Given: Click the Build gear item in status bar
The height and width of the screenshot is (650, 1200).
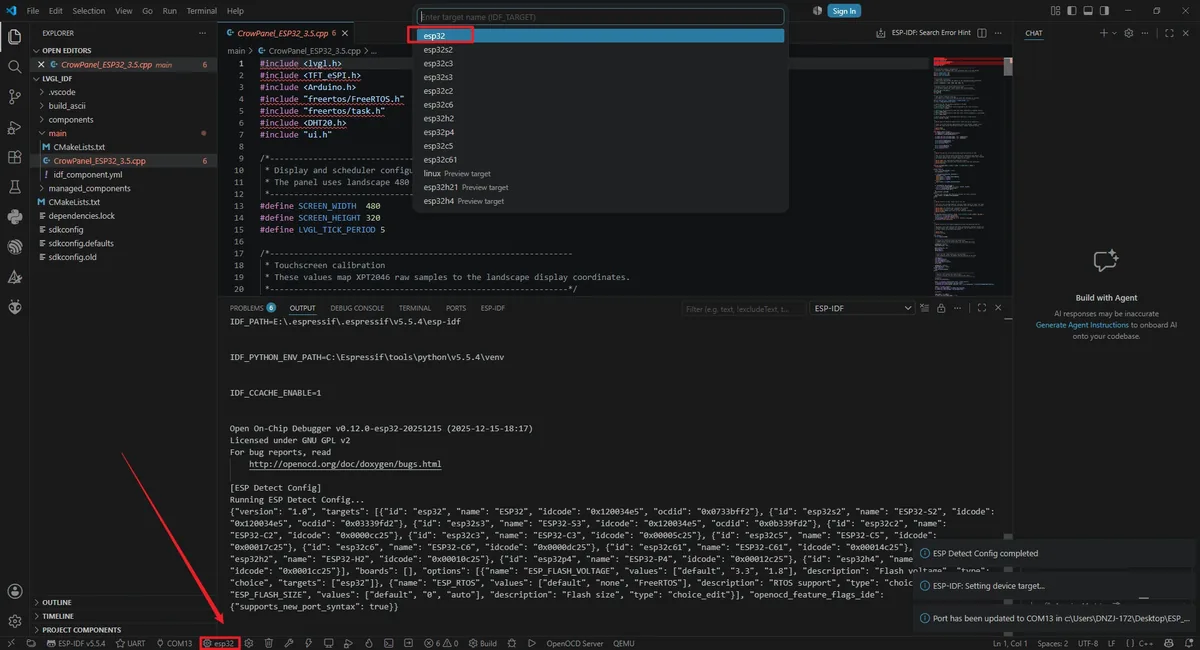Looking at the screenshot, I should click(481, 643).
